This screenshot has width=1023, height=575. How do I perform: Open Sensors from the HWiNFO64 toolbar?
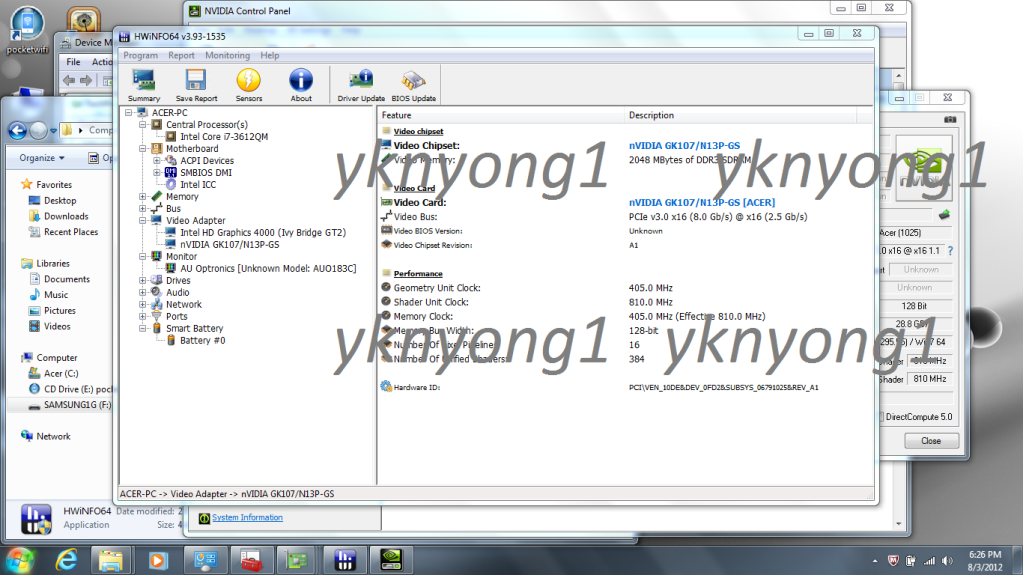(x=249, y=85)
